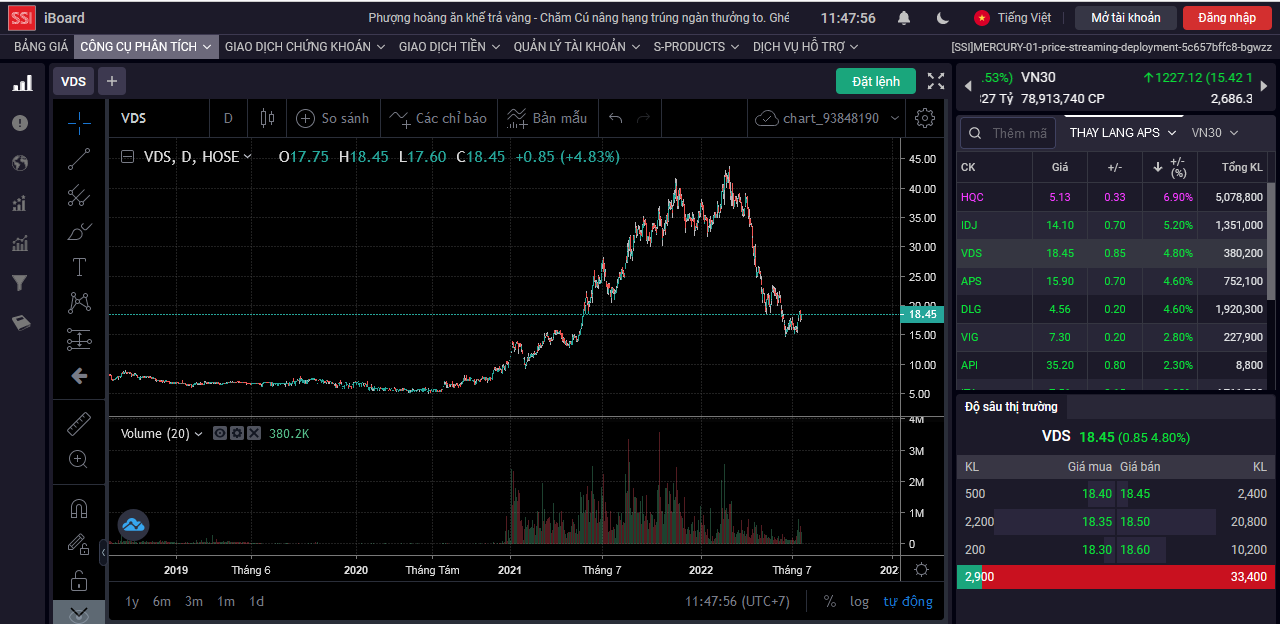
Task: Enter fullscreen chart mode
Action: [936, 81]
